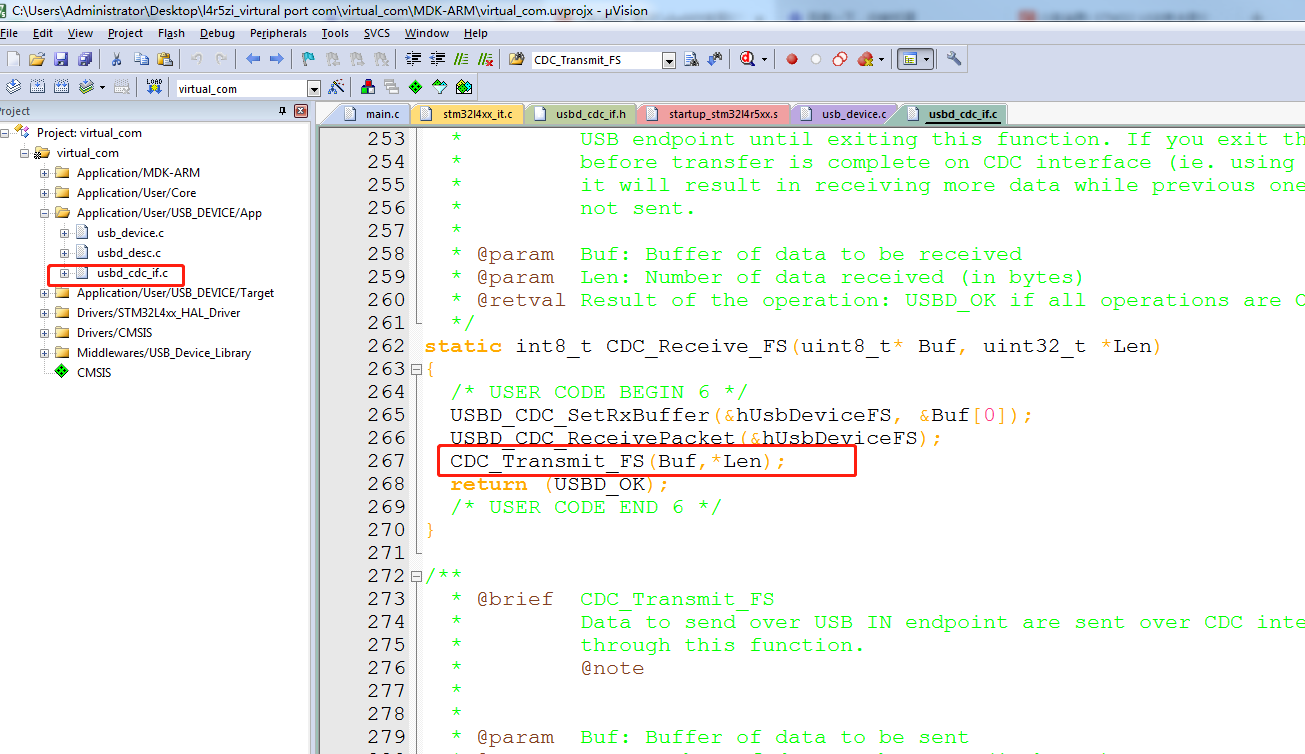Pin the Project panel open
Screen dimensions: 1305x754
pyautogui.click(x=282, y=111)
